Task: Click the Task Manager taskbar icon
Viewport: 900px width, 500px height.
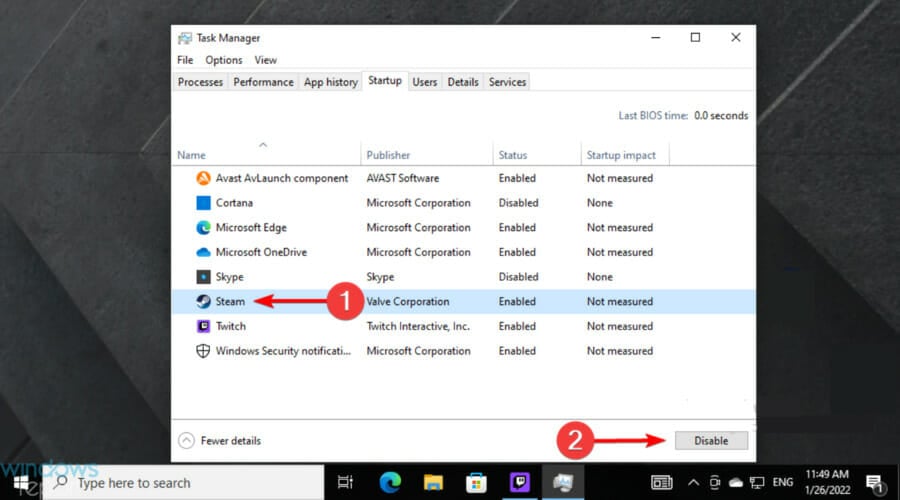Action: click(563, 483)
